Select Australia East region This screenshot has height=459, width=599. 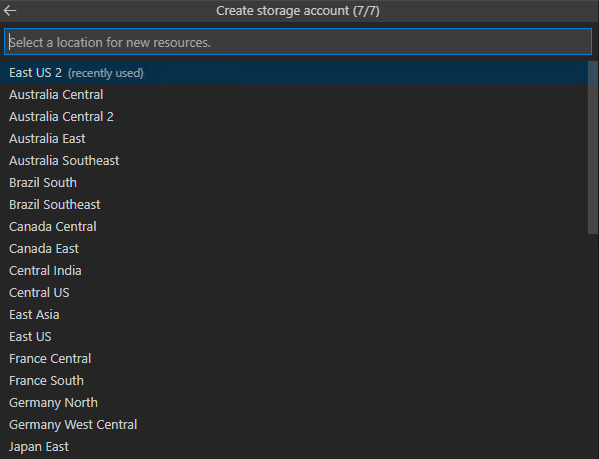(294, 139)
